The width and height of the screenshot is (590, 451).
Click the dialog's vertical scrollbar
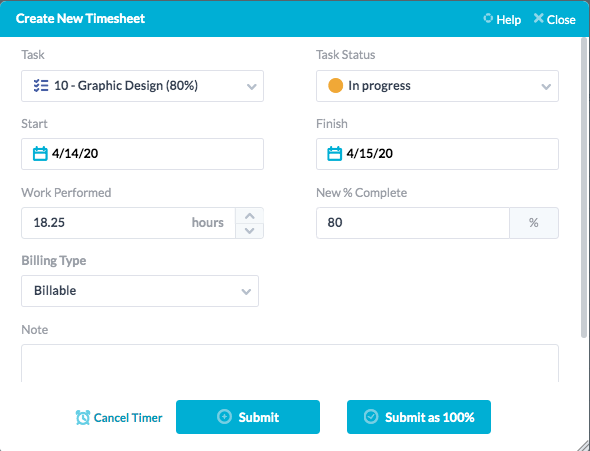coord(584,187)
